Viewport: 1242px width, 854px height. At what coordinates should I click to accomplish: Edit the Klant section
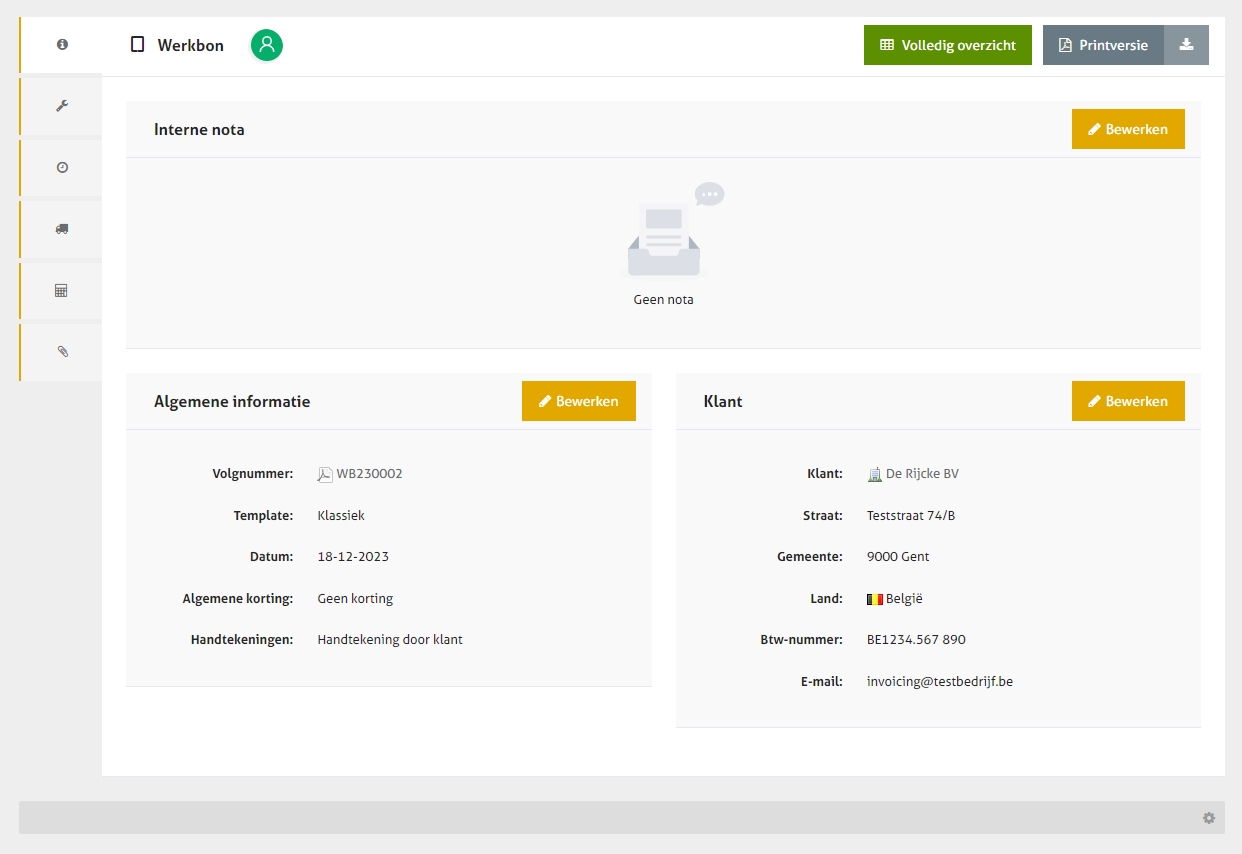click(x=1127, y=401)
